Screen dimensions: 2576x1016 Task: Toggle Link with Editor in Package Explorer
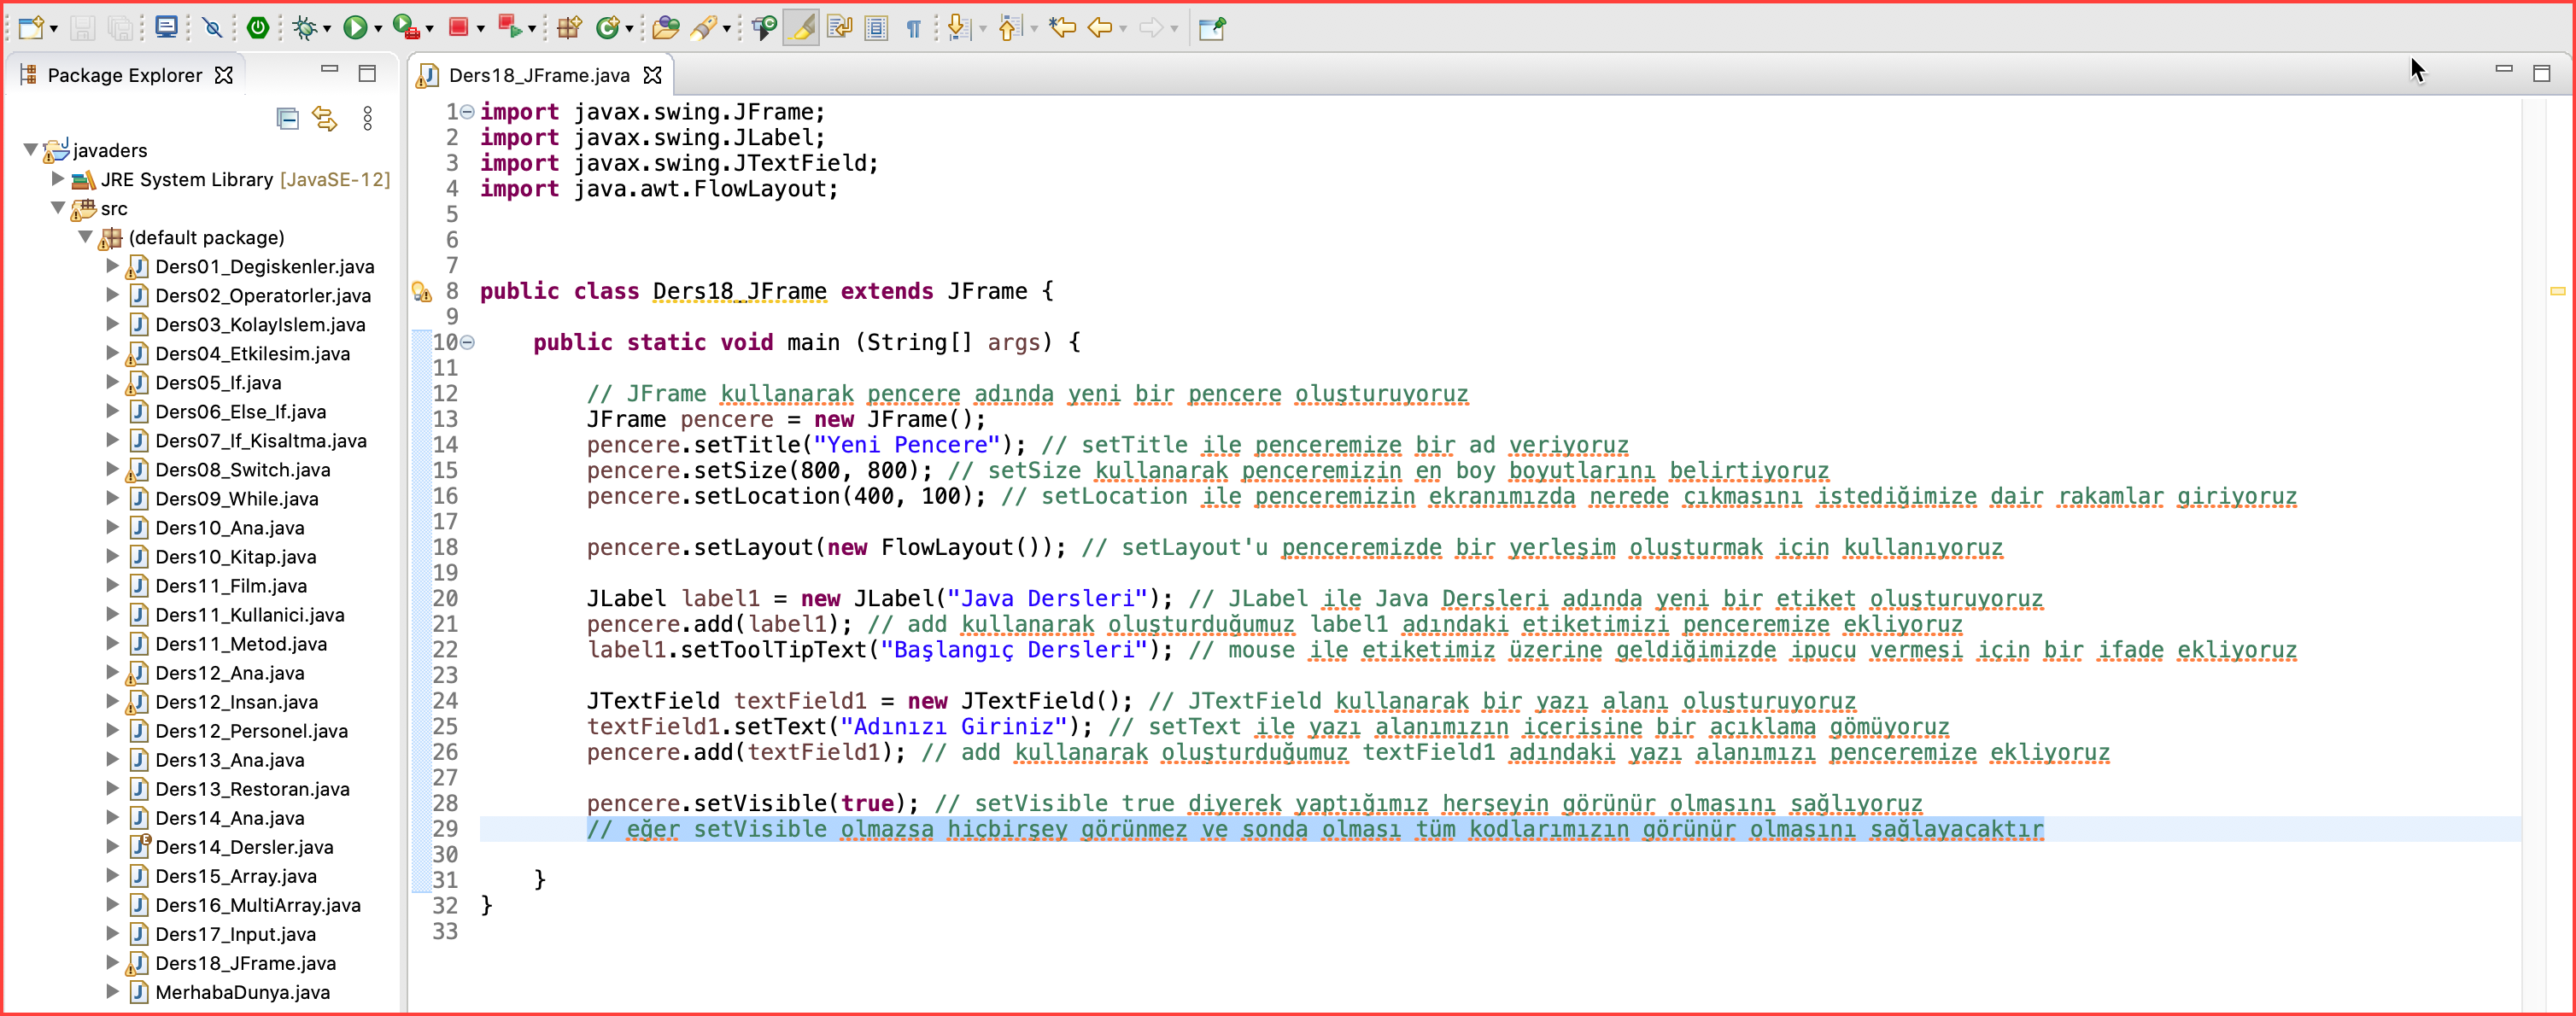click(x=325, y=119)
